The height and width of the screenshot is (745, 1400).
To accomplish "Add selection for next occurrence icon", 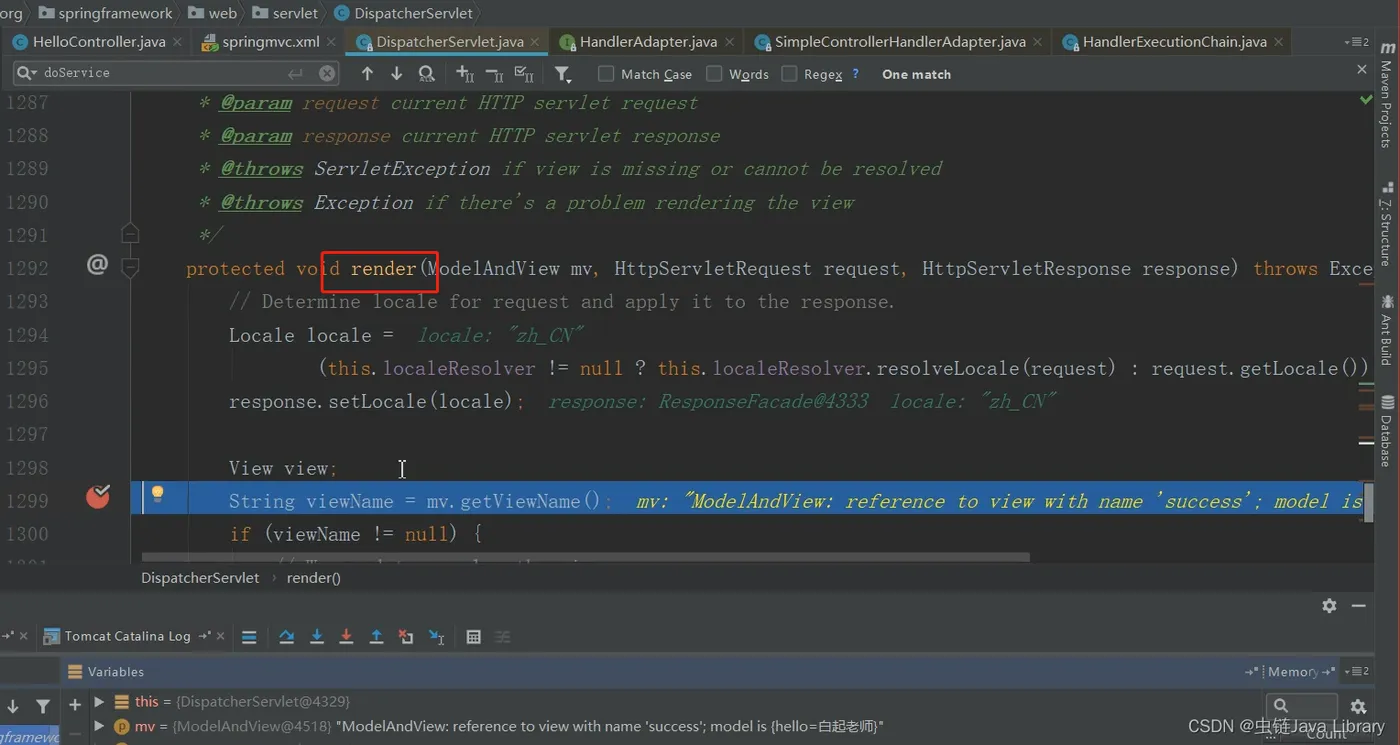I will [x=465, y=73].
